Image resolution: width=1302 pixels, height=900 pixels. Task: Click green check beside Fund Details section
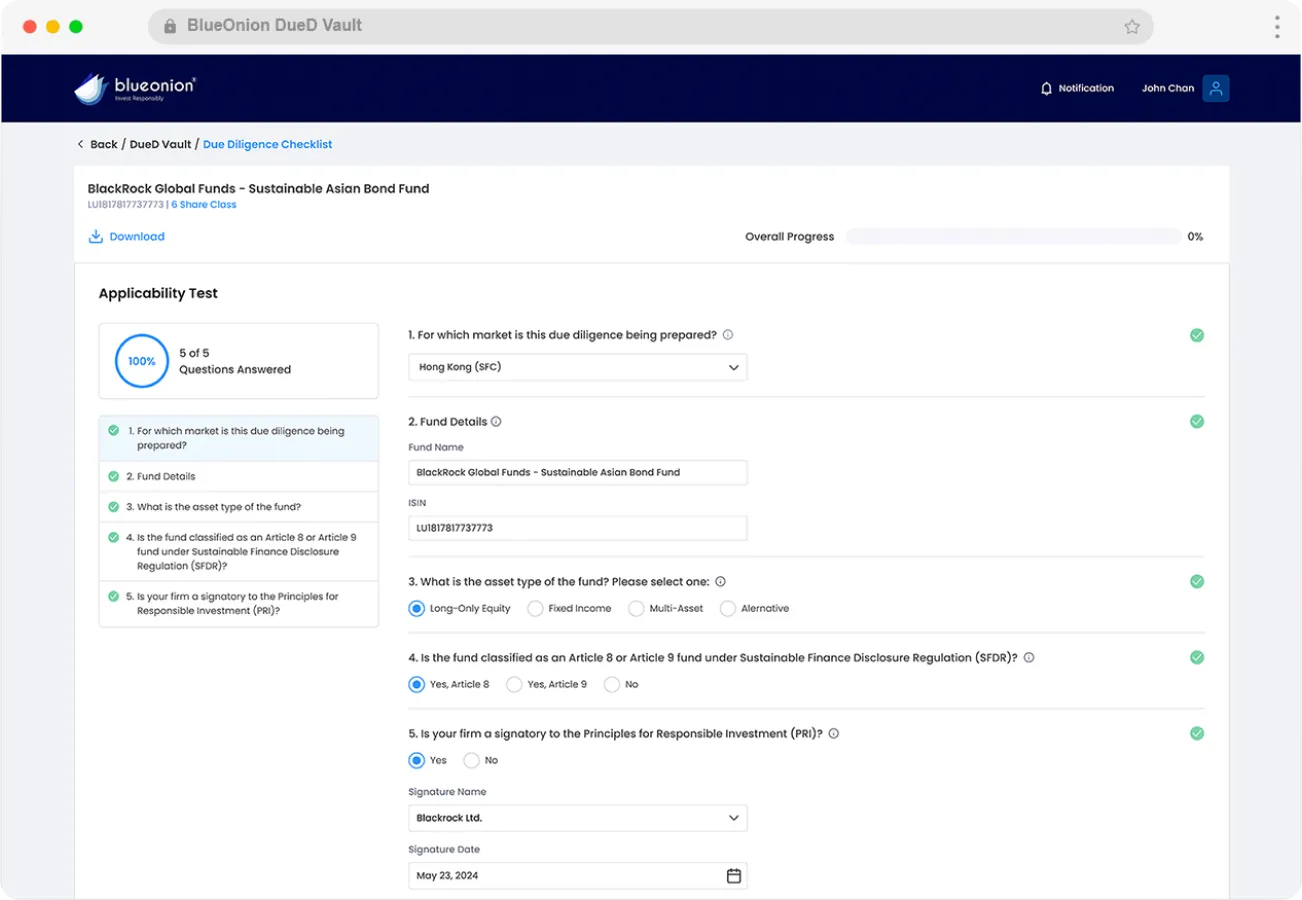pos(1197,422)
